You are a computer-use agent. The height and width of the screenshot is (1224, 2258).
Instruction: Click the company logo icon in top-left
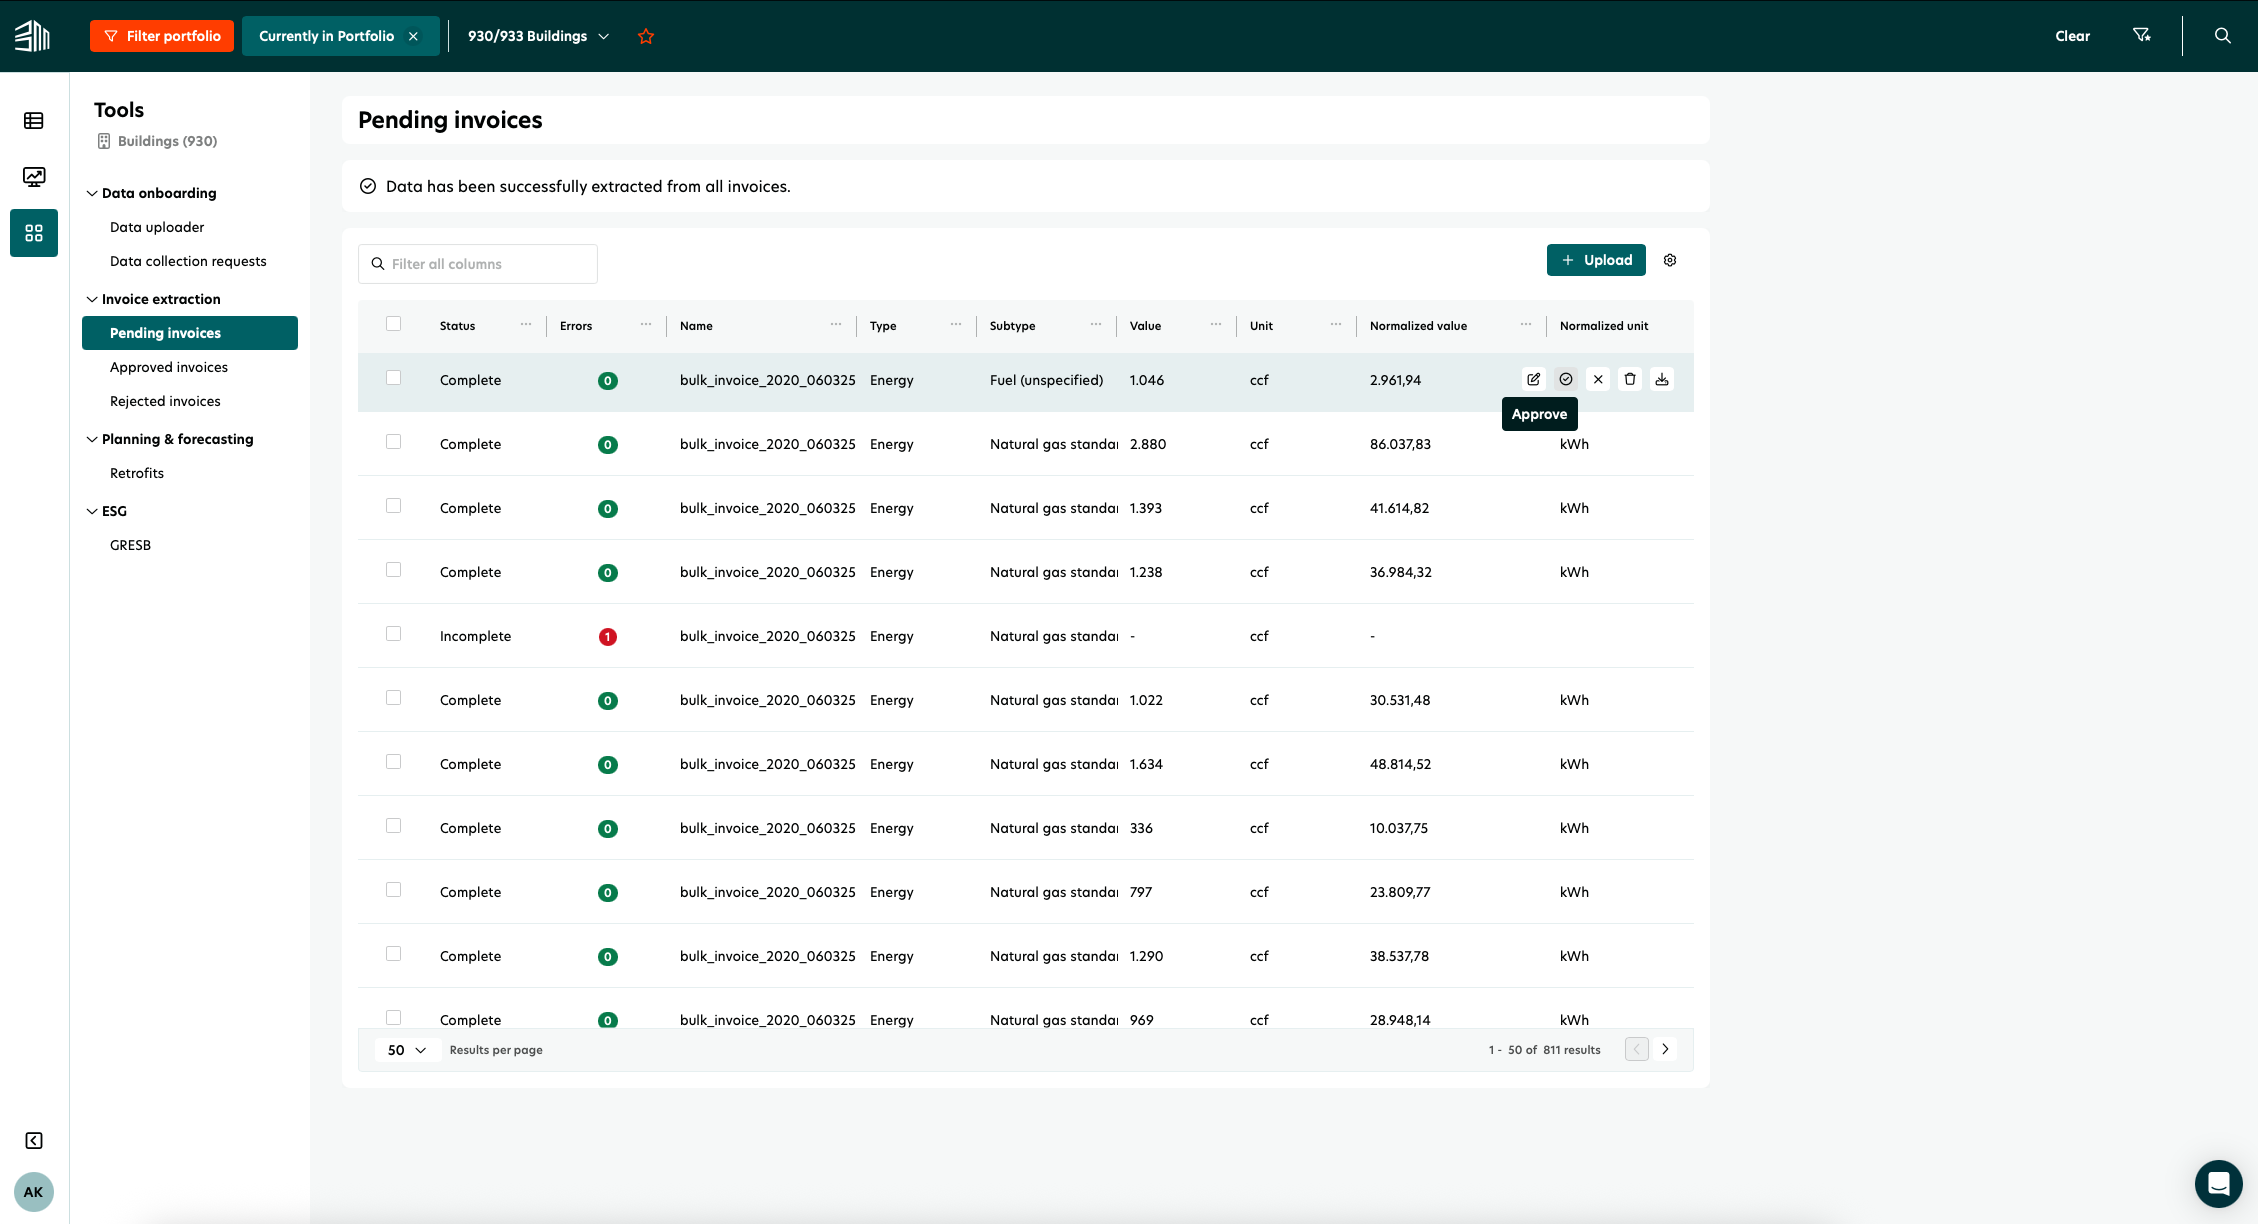click(32, 36)
